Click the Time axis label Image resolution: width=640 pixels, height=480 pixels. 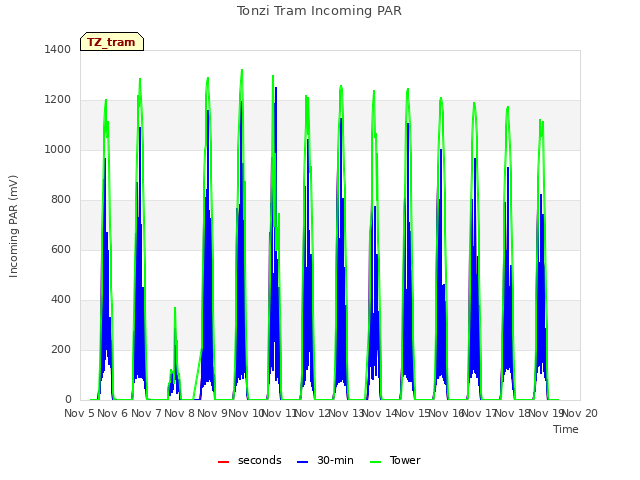pyautogui.click(x=566, y=429)
